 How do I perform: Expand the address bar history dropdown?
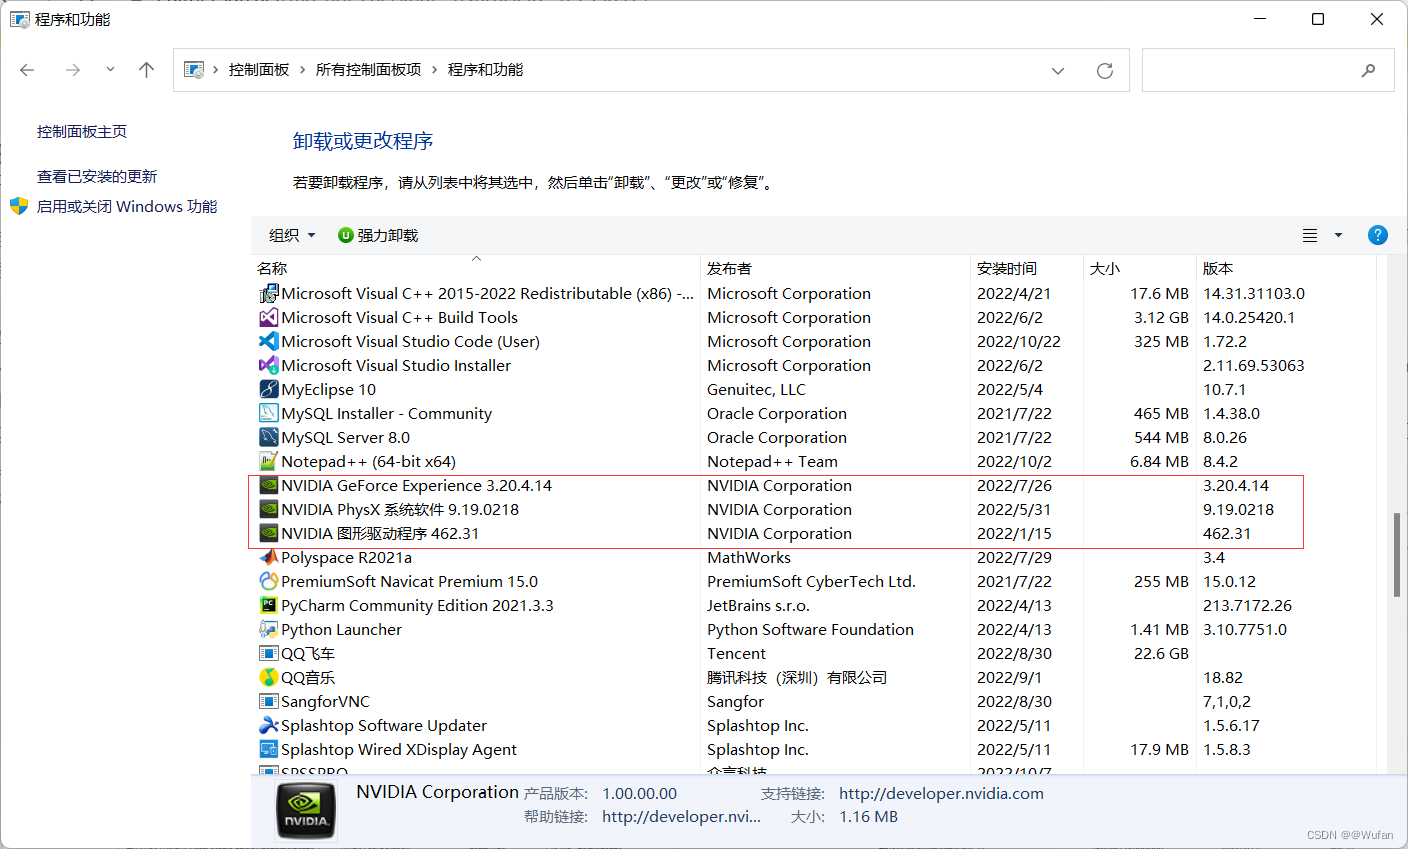click(1058, 70)
